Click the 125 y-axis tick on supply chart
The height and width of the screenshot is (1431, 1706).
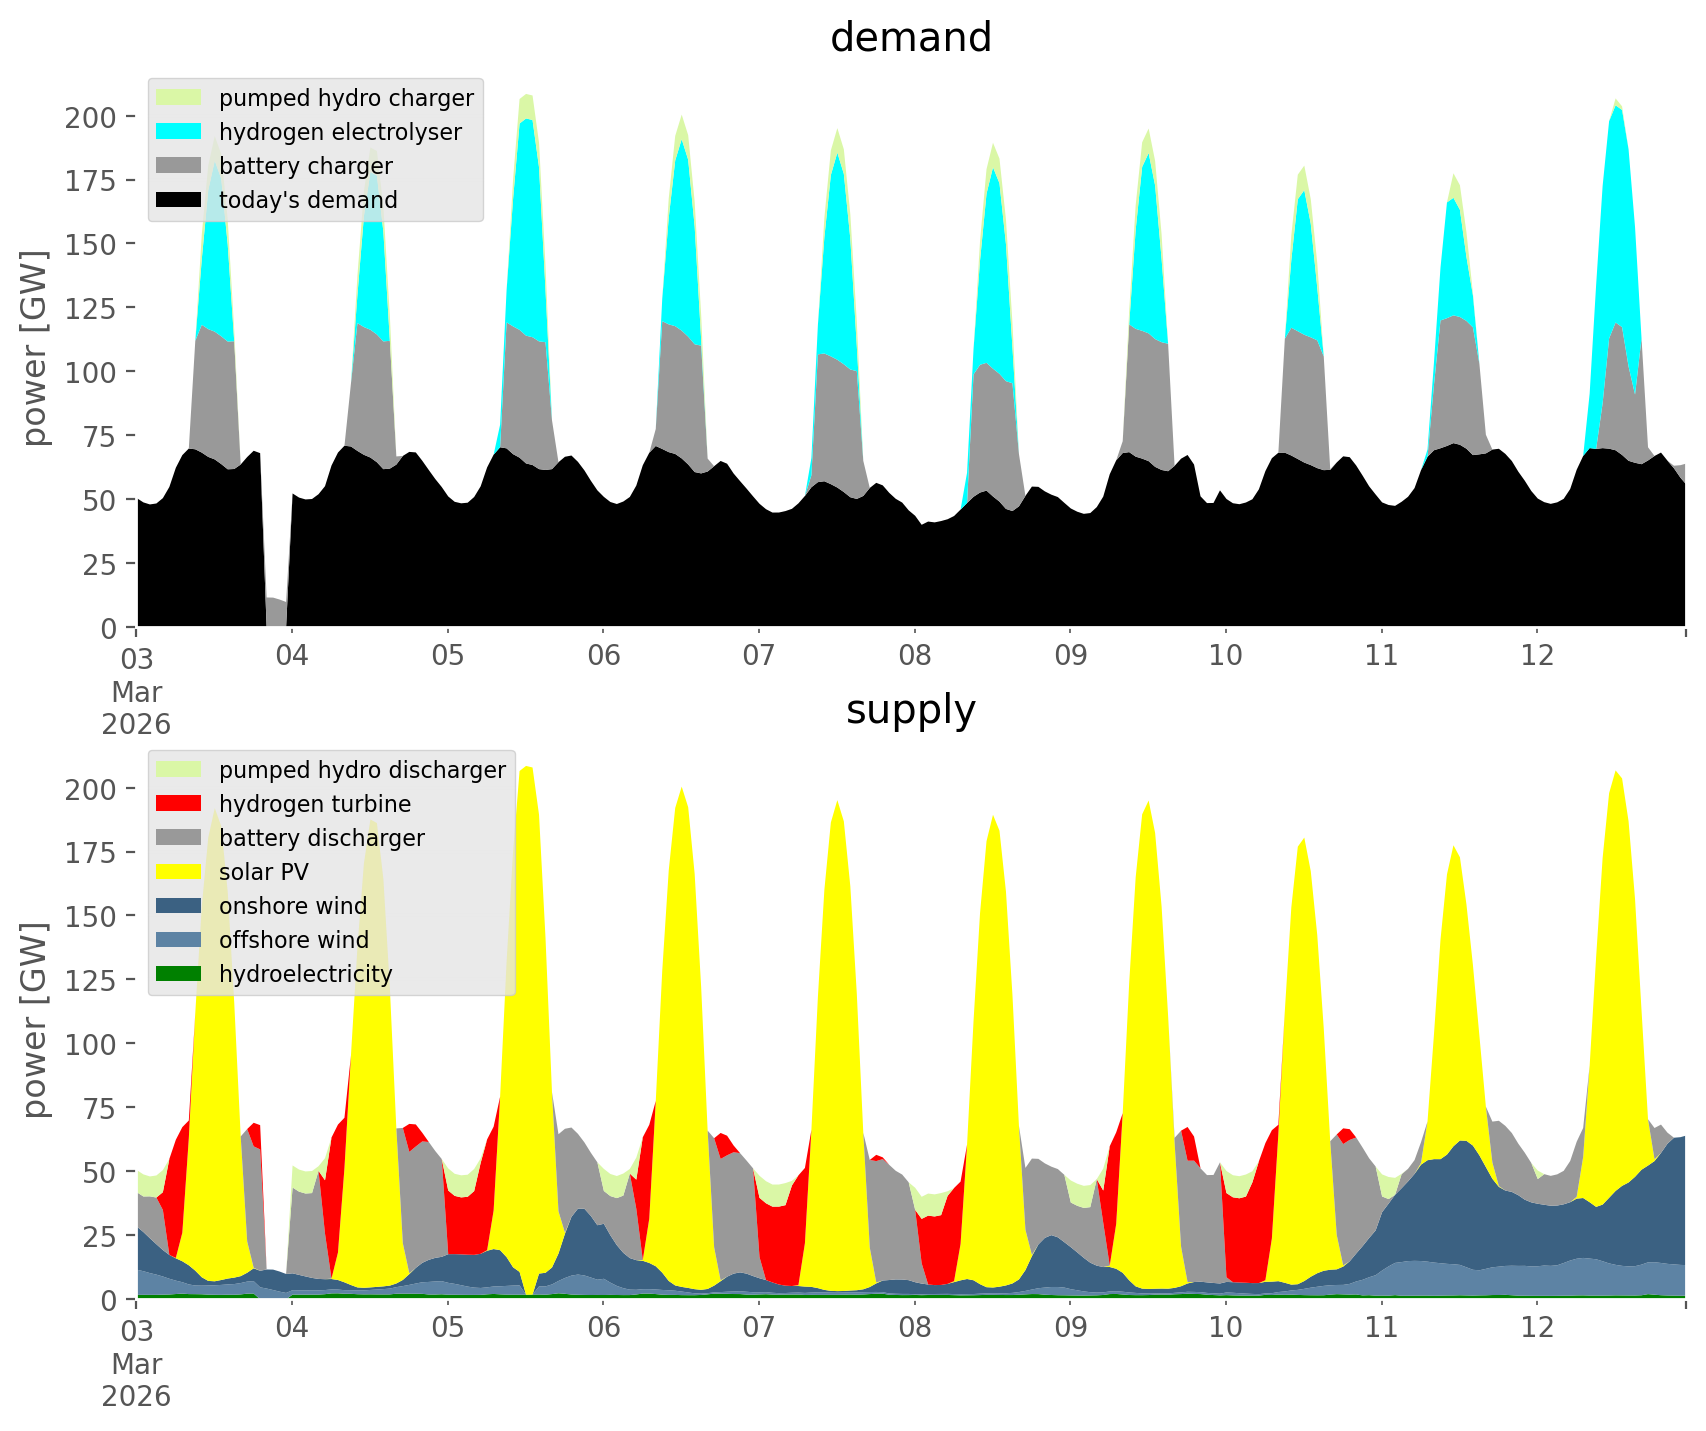pyautogui.click(x=91, y=981)
